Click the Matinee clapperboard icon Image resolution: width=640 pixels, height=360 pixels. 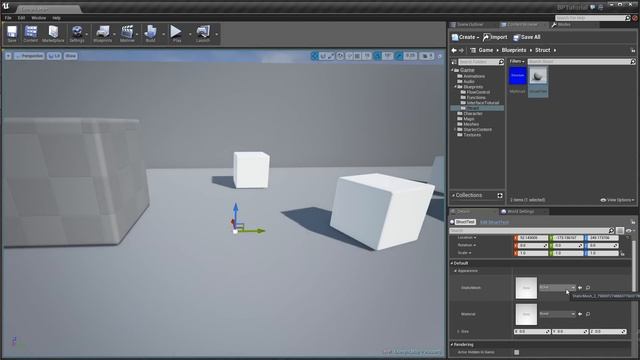(127, 33)
